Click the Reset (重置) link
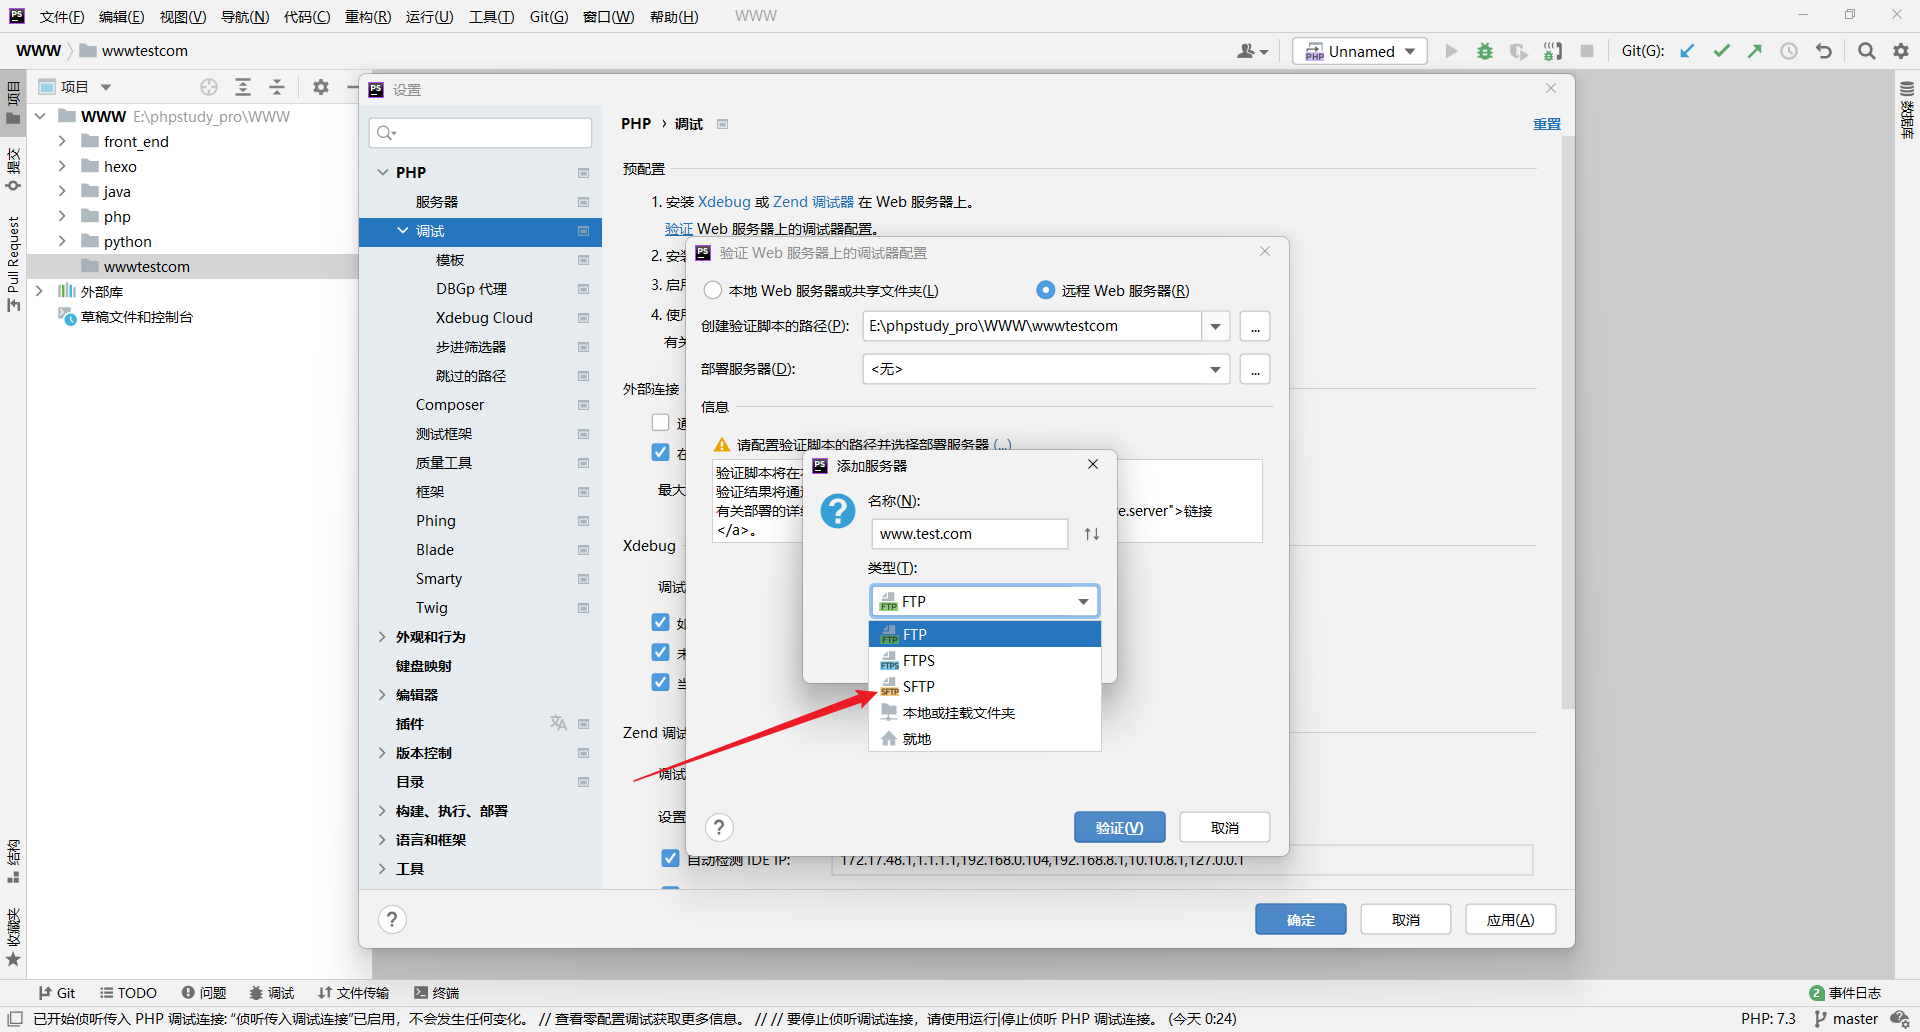1920x1032 pixels. [1547, 124]
